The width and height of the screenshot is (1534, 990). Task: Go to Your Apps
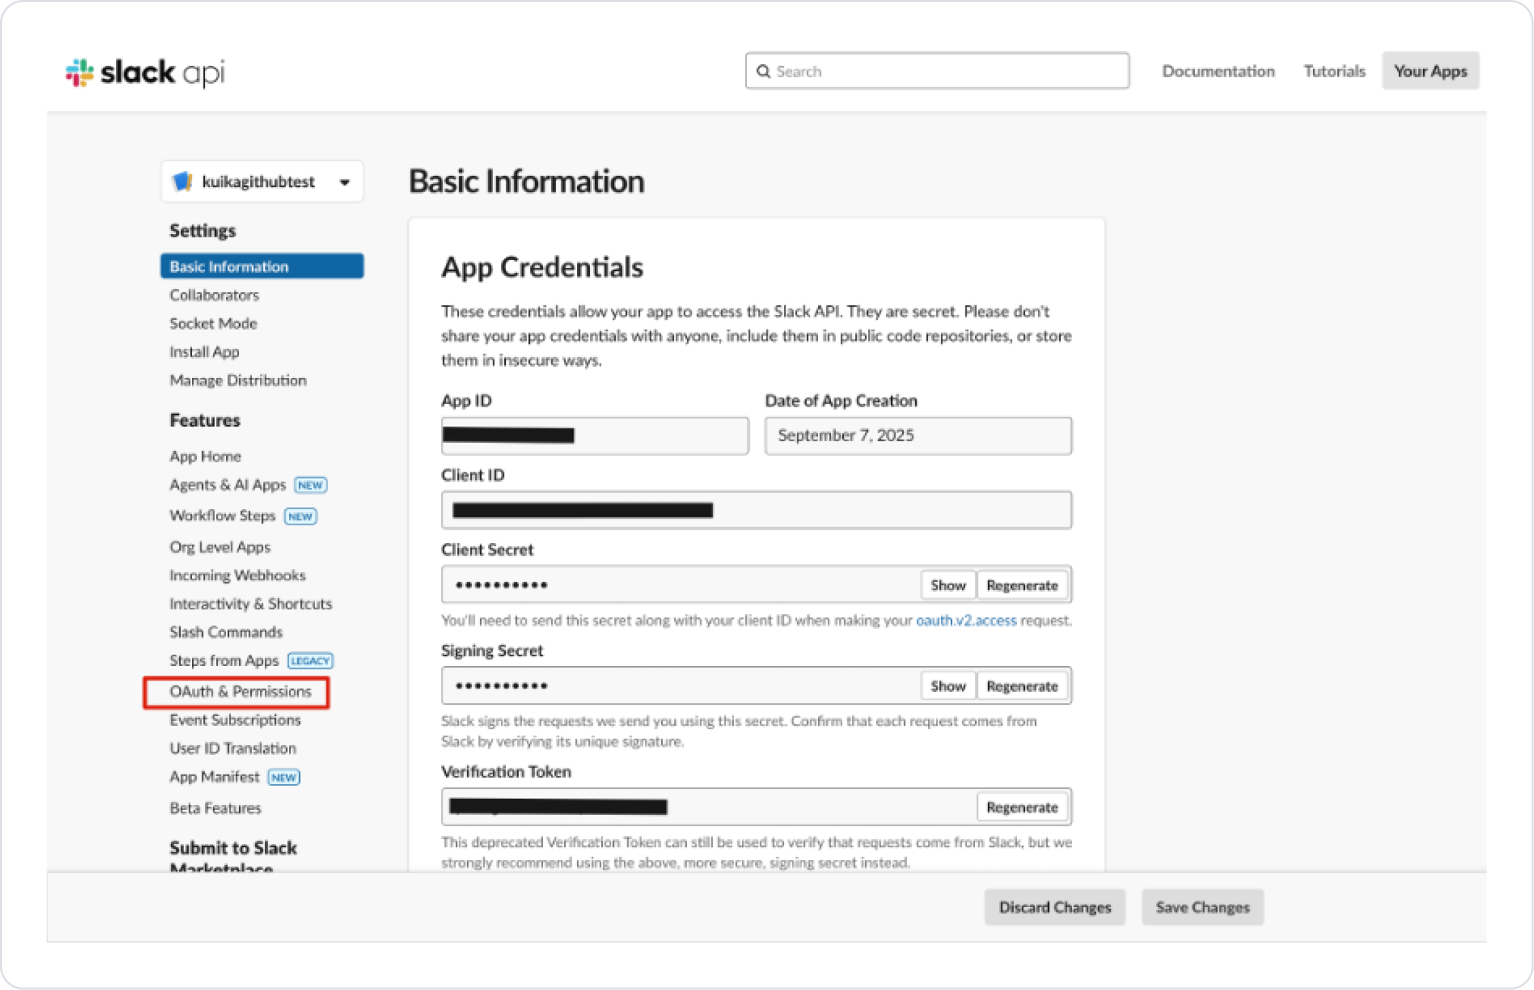click(x=1430, y=71)
